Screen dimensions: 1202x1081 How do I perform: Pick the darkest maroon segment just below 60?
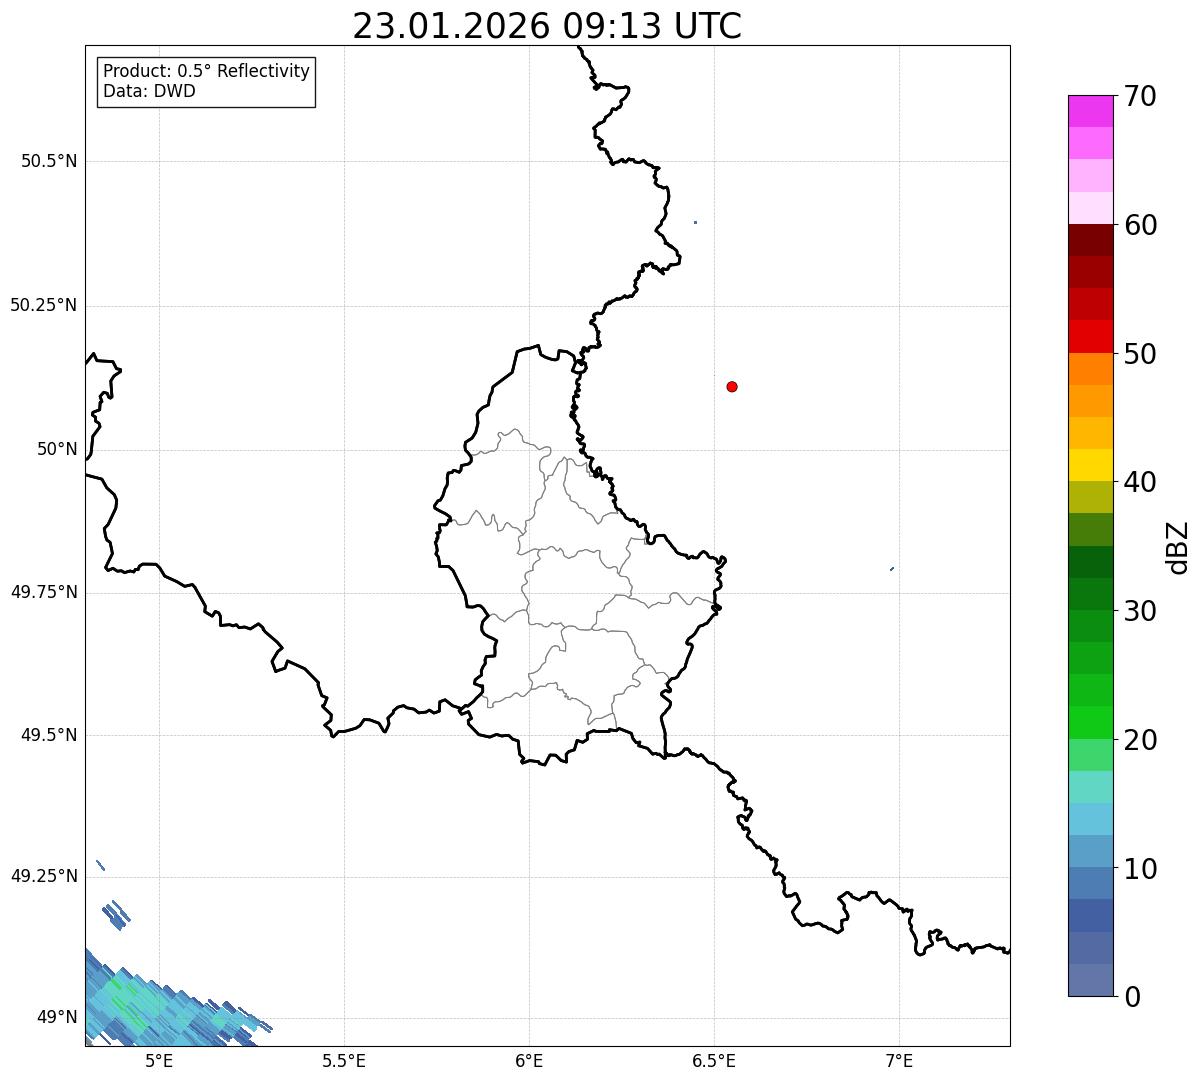click(1090, 240)
